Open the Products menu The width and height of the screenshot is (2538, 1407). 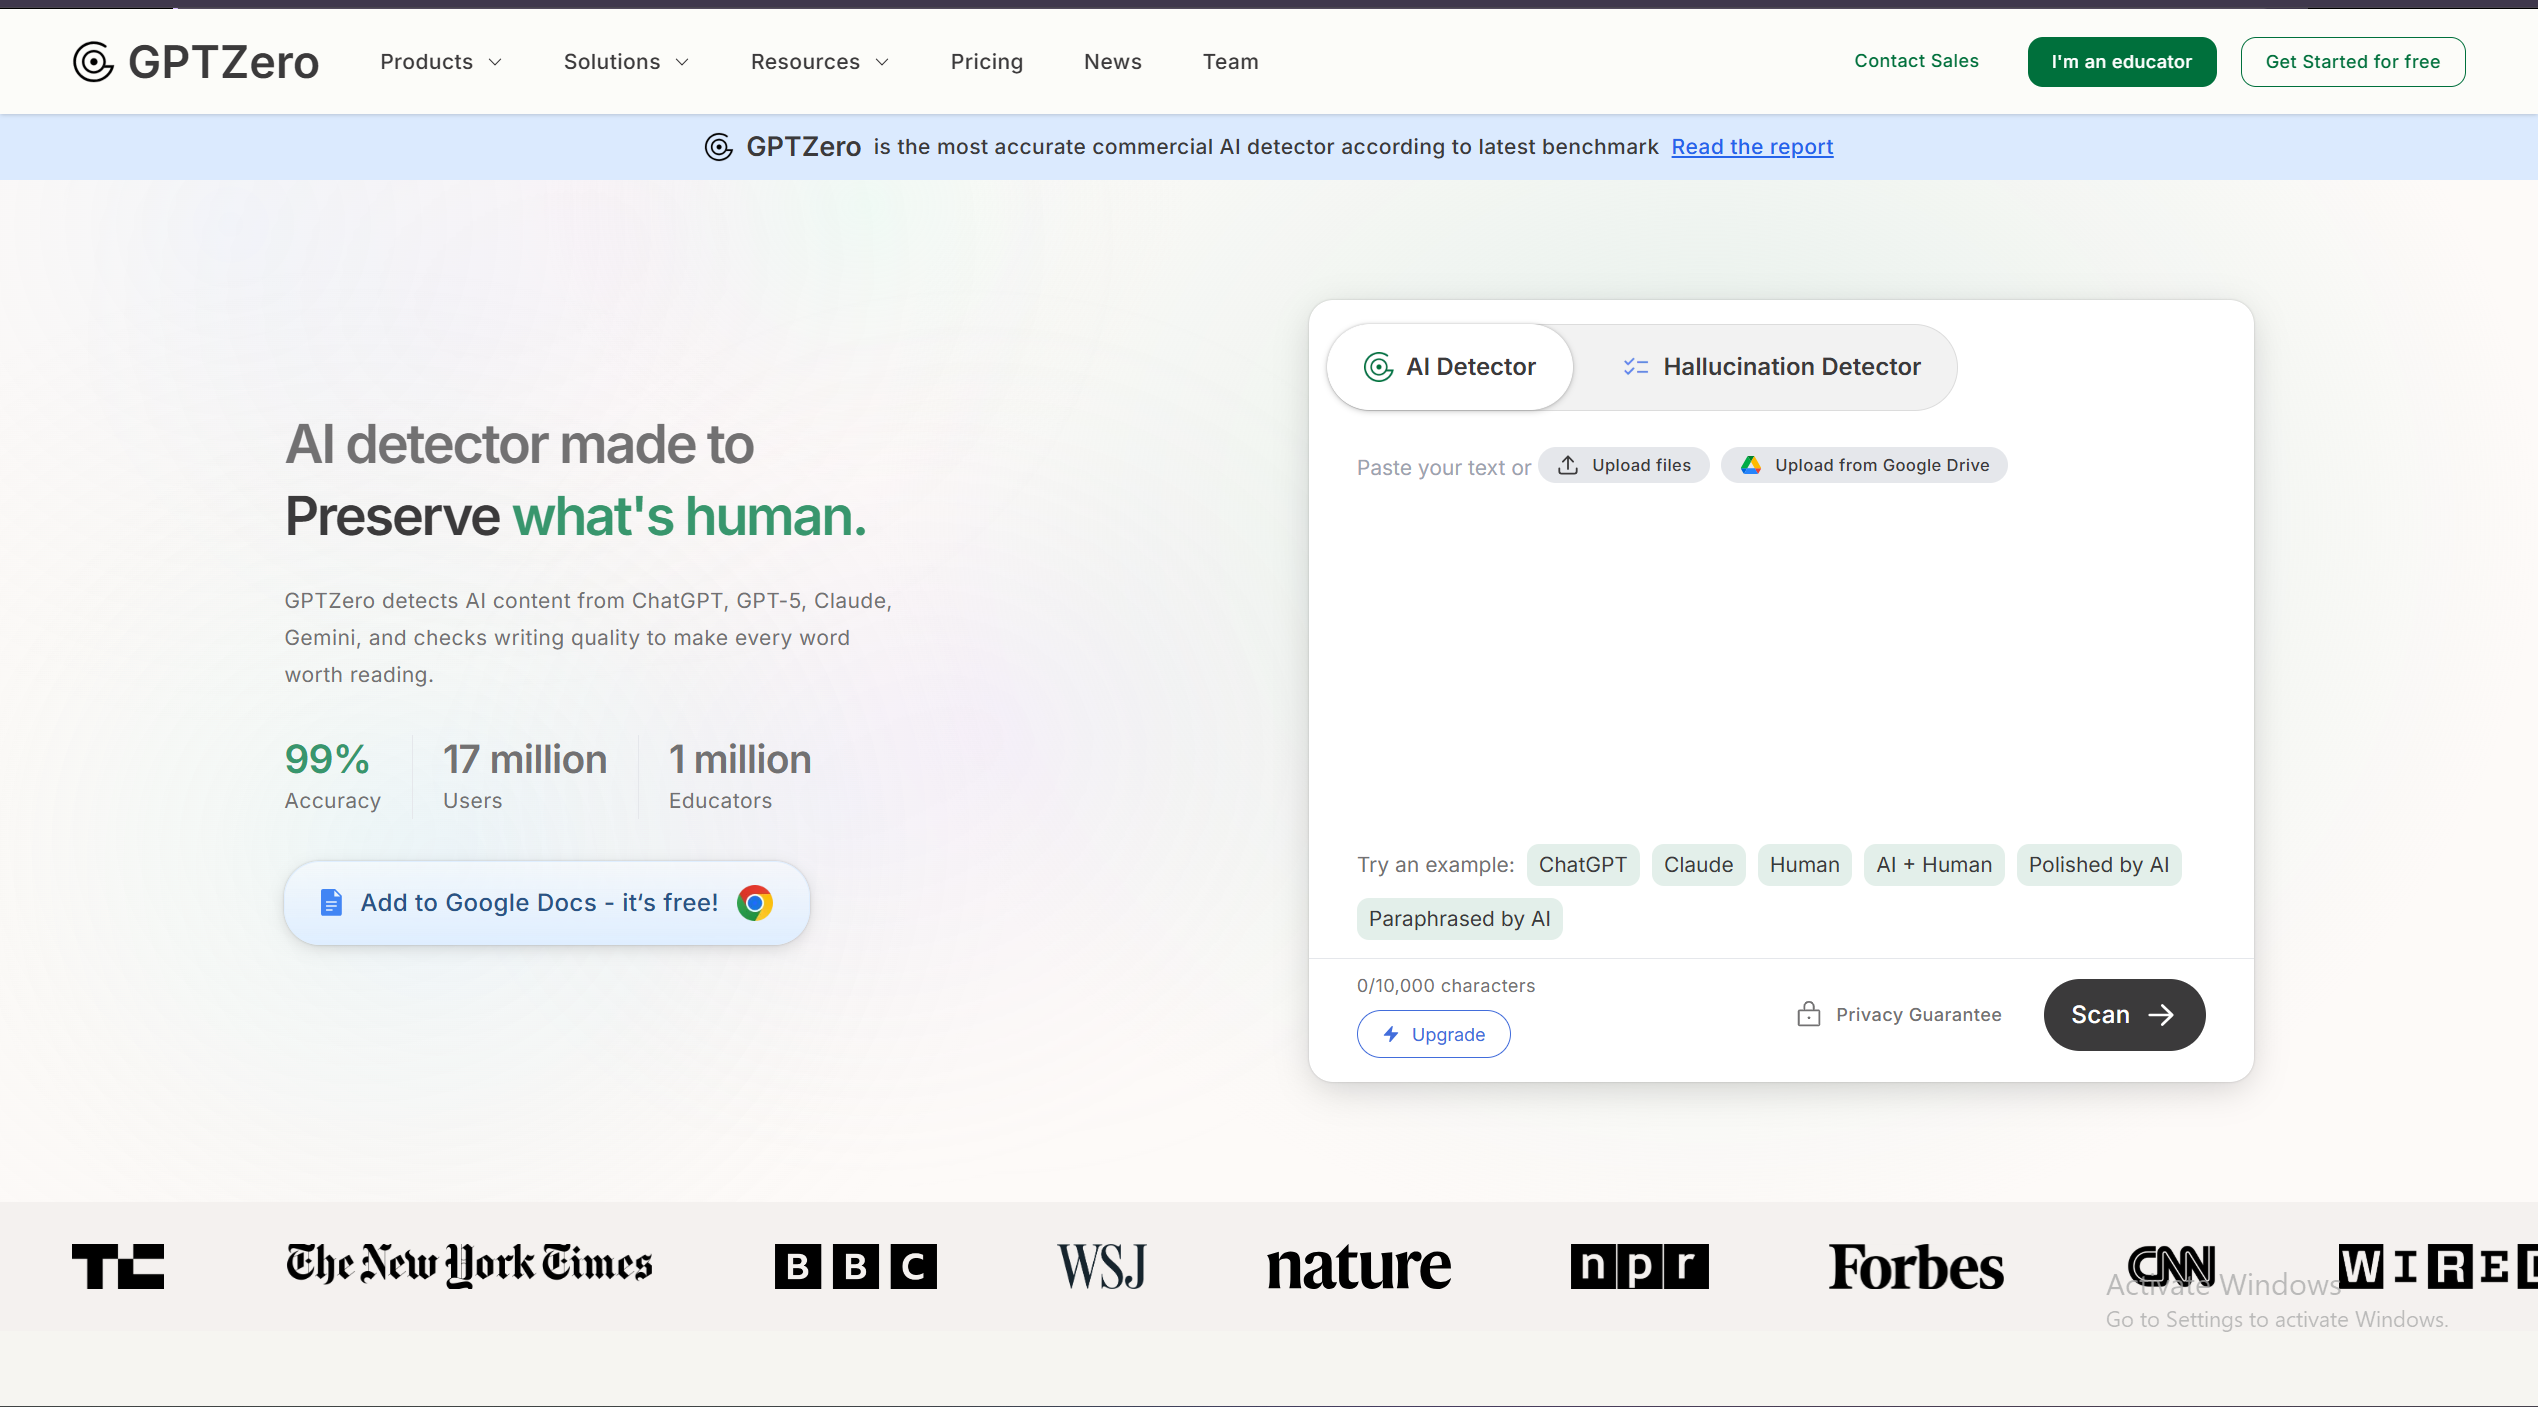[441, 62]
